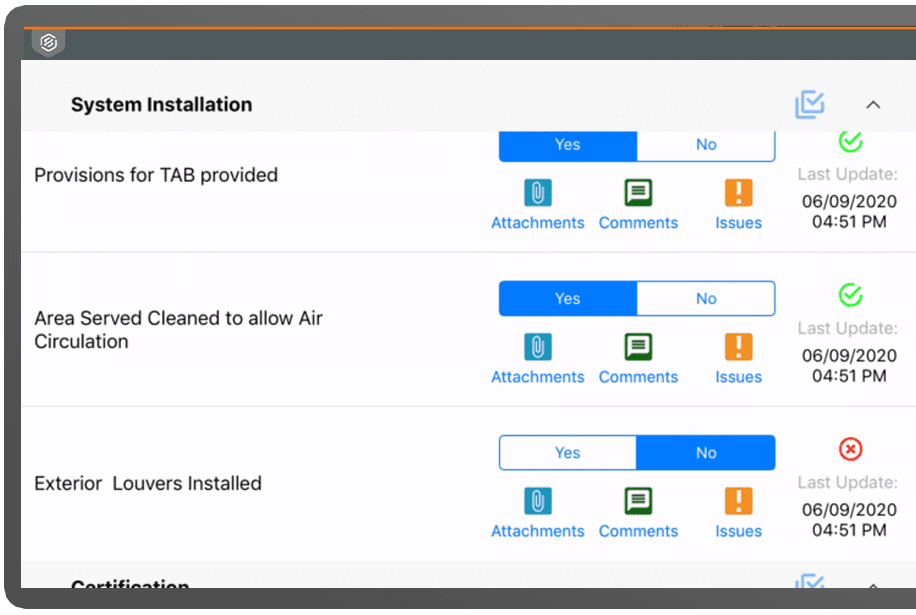Viewport: 916px width, 615px height.
Task: Open Issues icon for Area Served Cleaned
Action: coord(738,347)
